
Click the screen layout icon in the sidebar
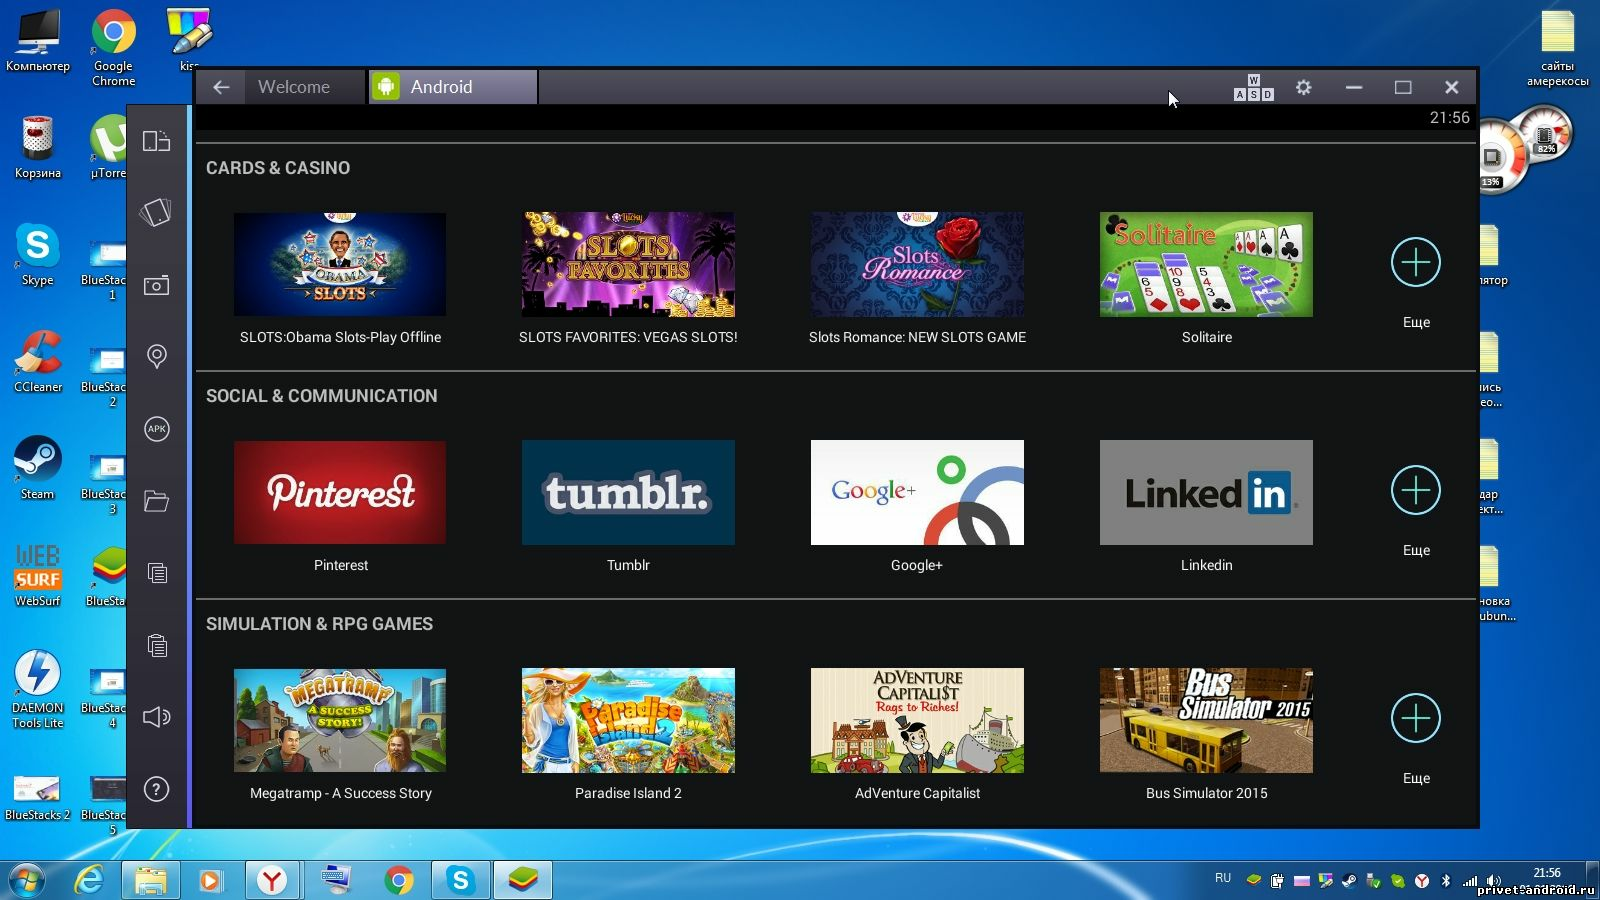point(156,141)
